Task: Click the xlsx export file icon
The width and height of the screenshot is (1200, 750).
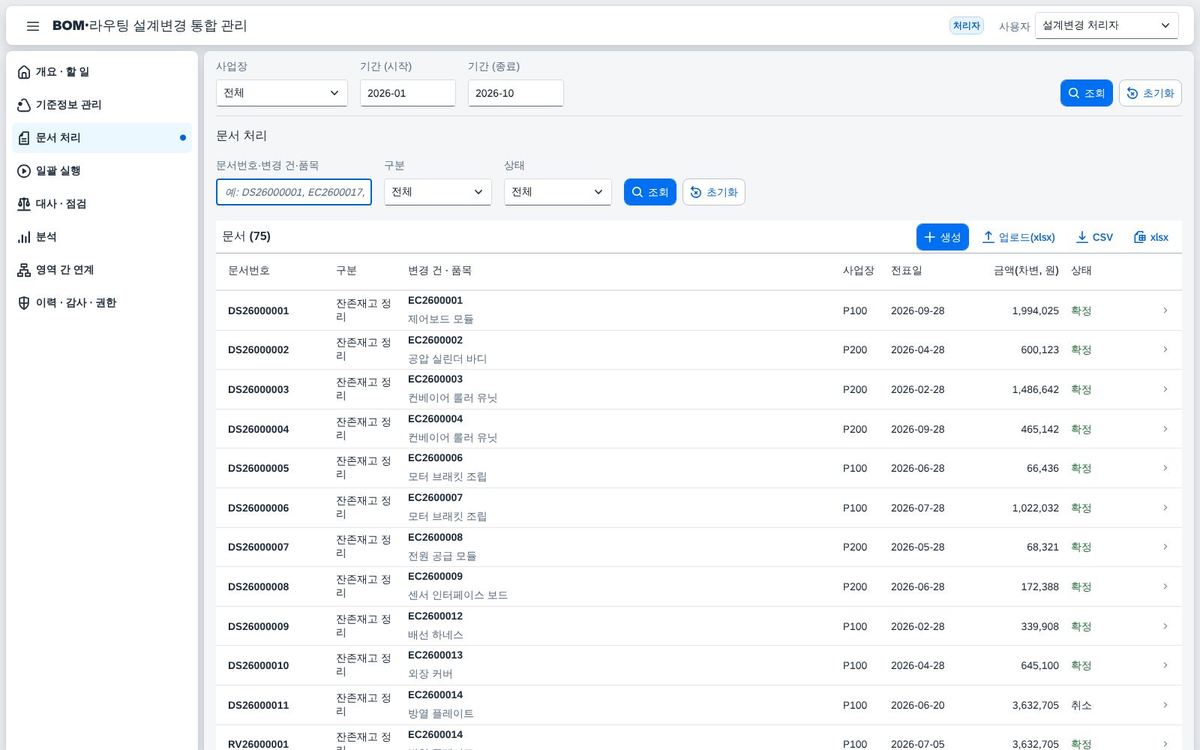Action: [x=1140, y=237]
